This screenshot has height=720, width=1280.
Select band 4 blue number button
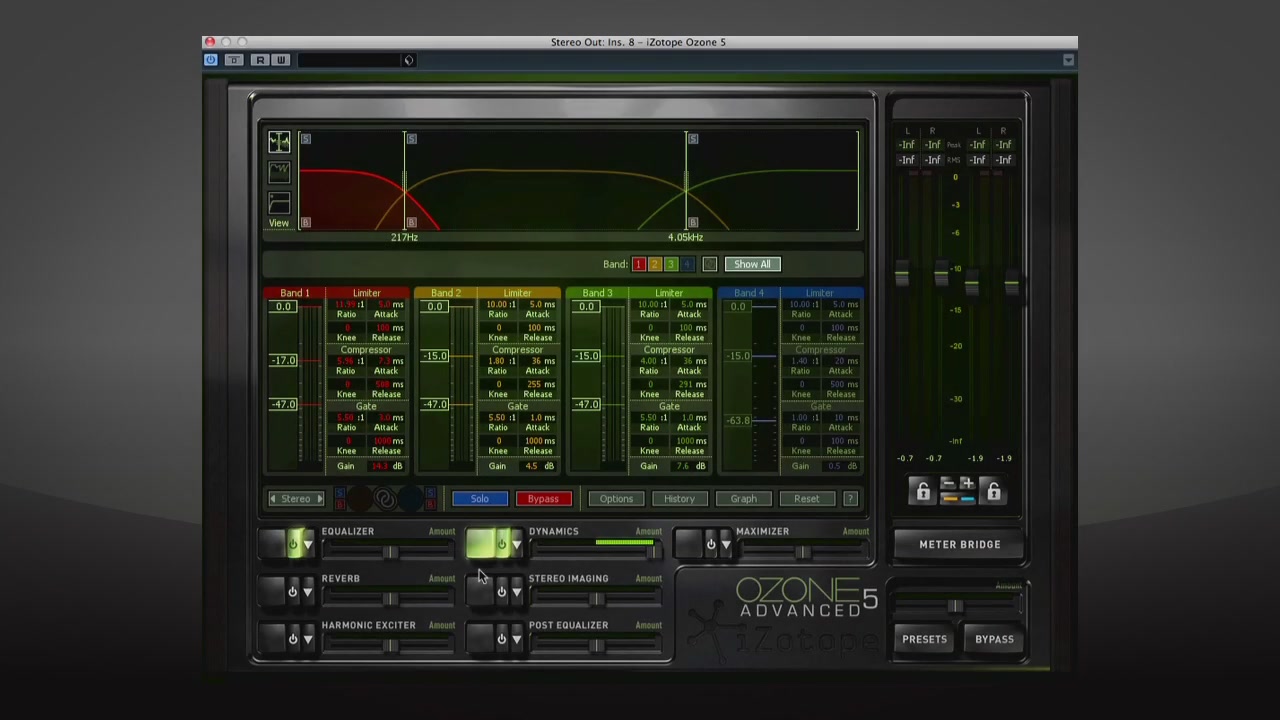pos(686,264)
